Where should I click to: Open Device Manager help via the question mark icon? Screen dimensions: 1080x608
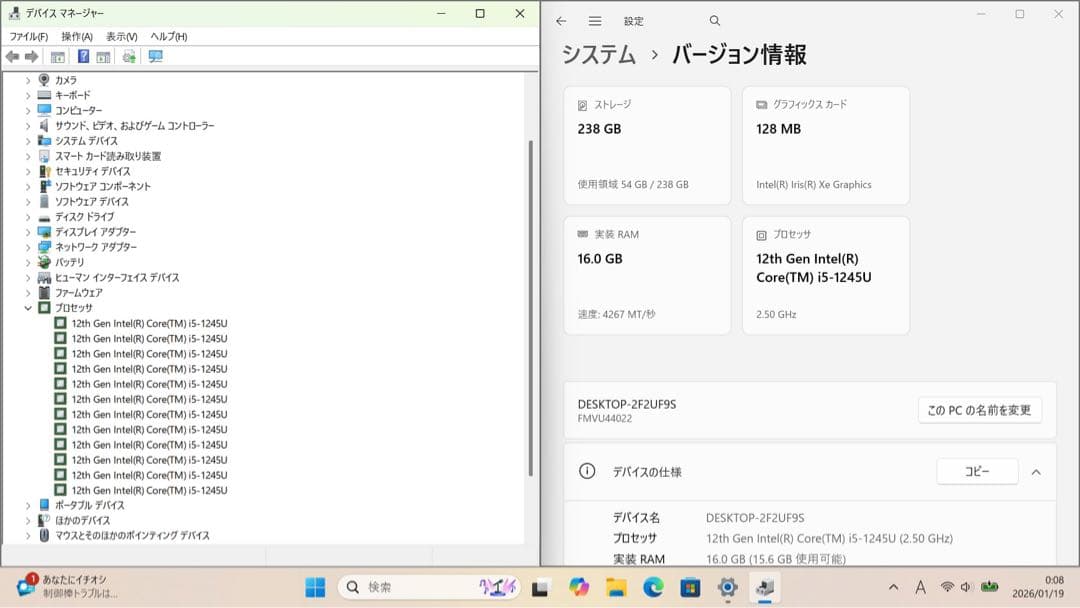click(x=84, y=56)
